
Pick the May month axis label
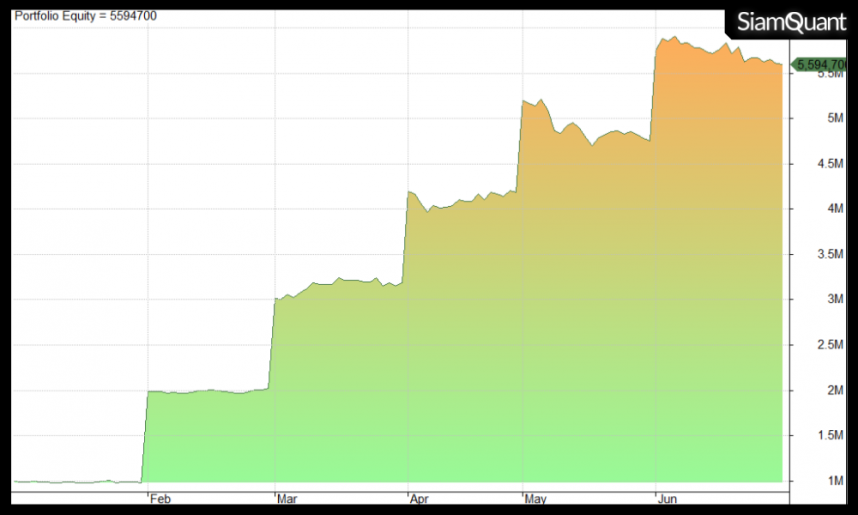[x=537, y=497]
